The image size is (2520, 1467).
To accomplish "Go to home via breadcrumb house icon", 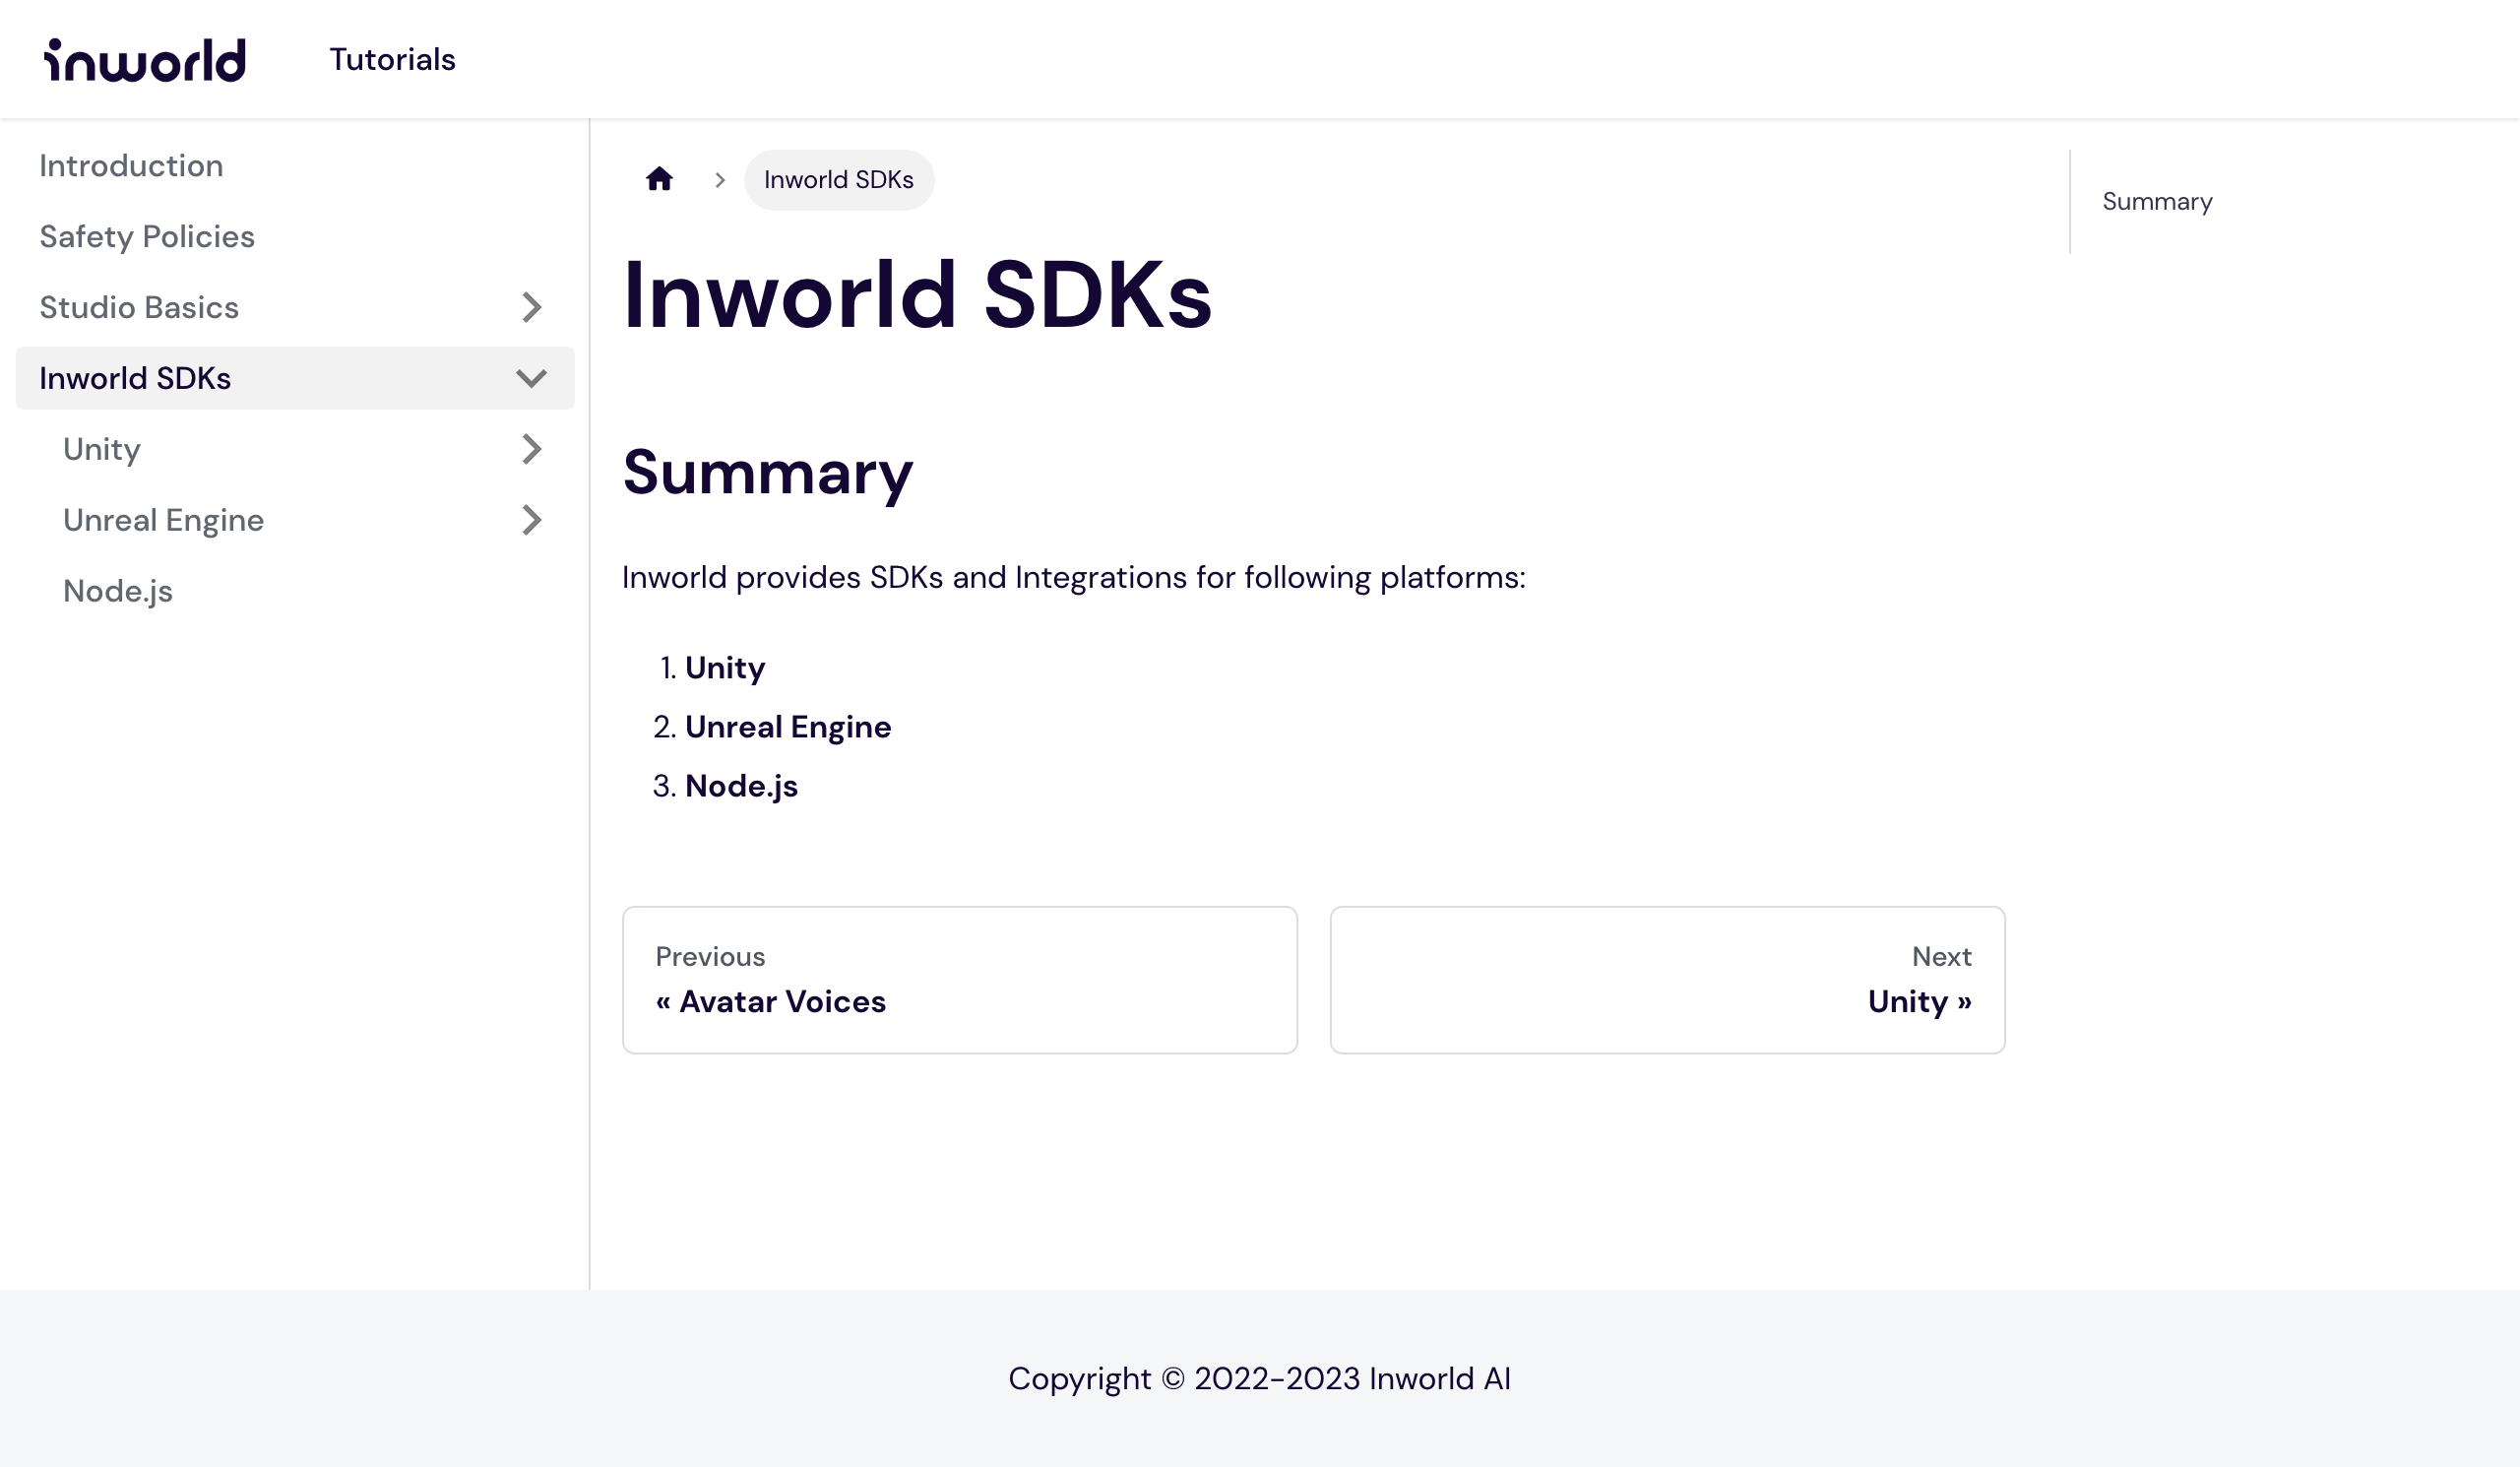I will click(659, 180).
